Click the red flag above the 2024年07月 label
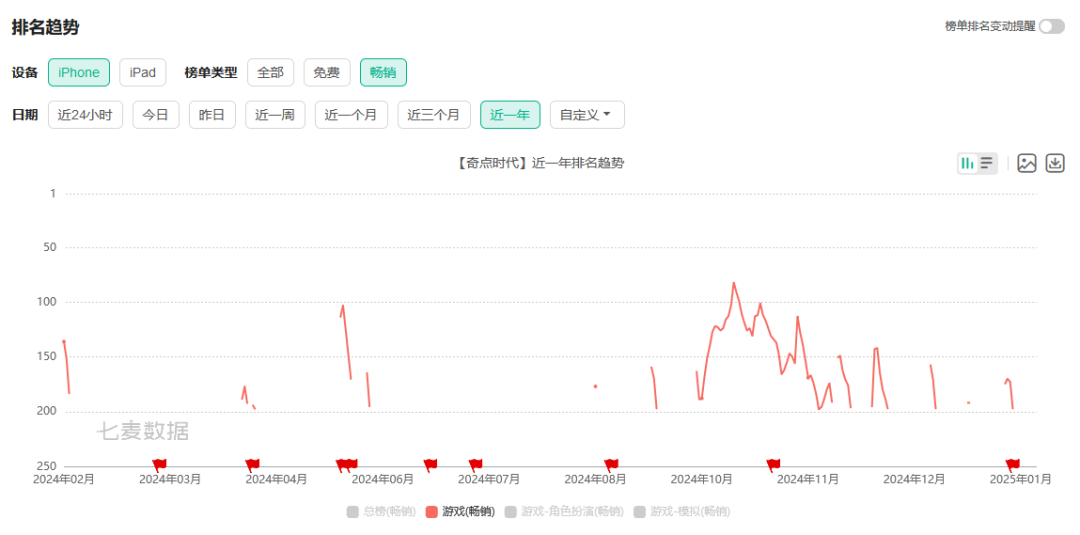The width and height of the screenshot is (1080, 535). [475, 464]
